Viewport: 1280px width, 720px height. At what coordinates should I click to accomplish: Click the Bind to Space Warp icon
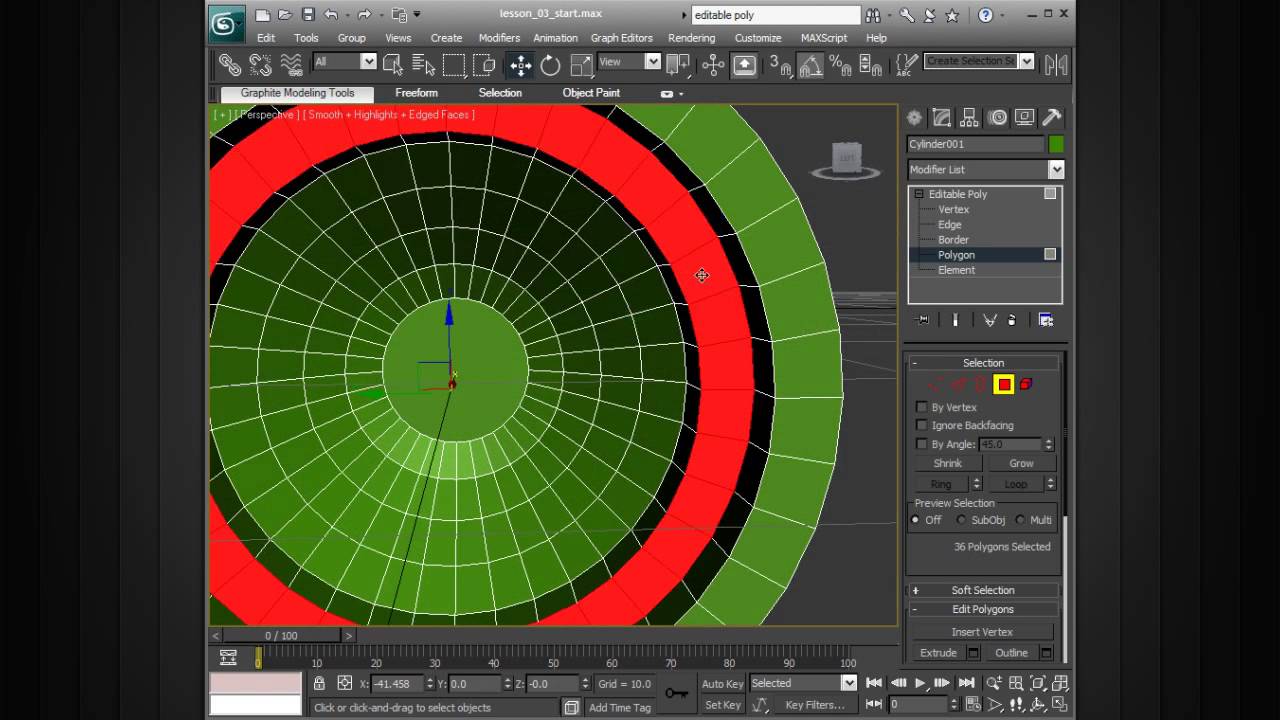291,65
